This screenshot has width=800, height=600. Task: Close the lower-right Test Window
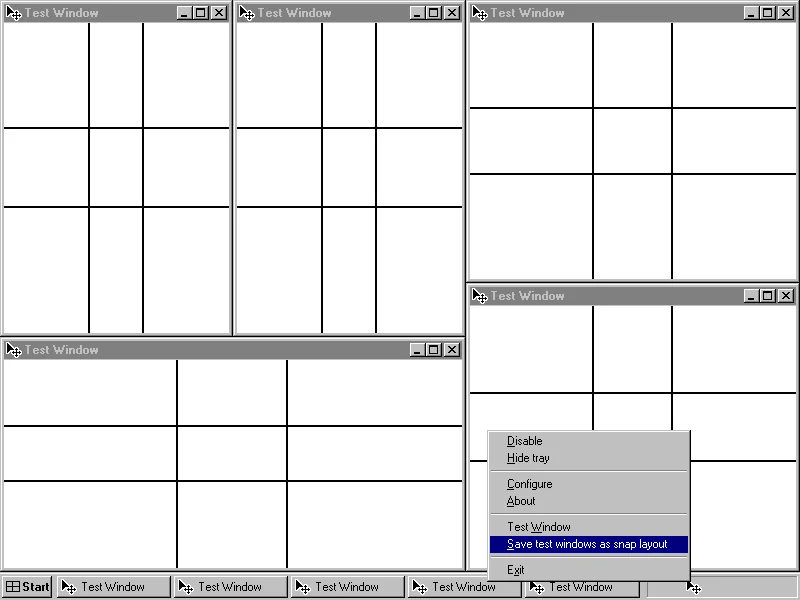point(786,295)
